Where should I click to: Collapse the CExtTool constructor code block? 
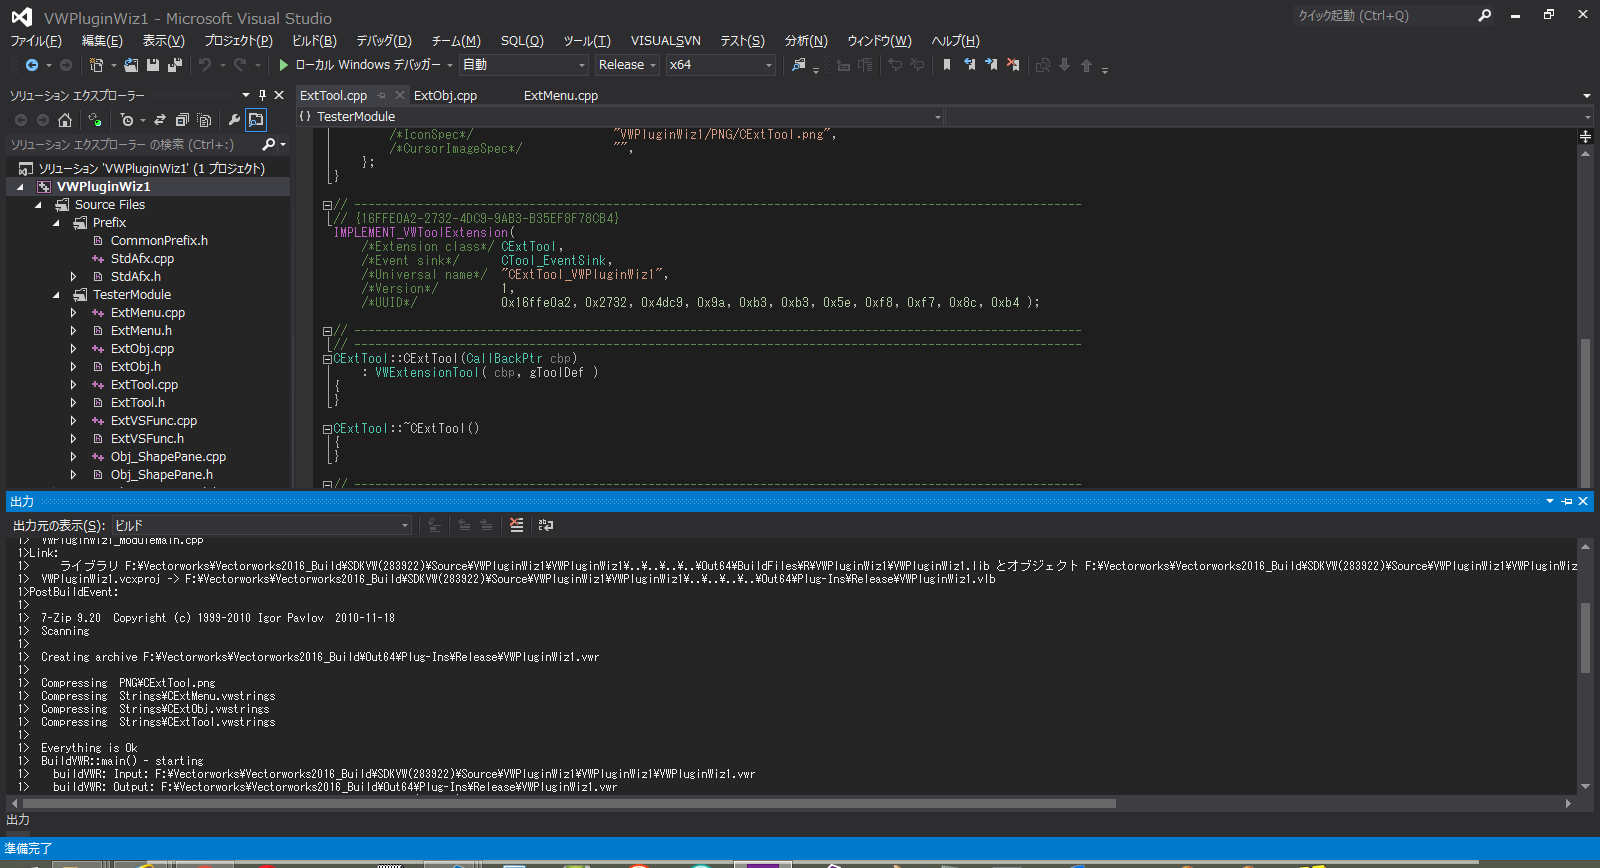click(x=327, y=359)
